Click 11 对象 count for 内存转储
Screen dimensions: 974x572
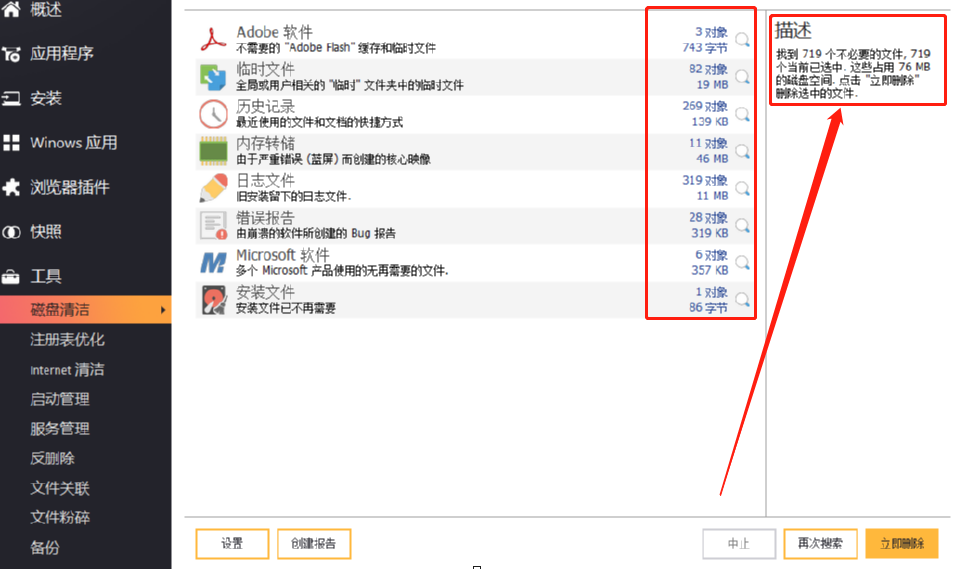click(708, 143)
